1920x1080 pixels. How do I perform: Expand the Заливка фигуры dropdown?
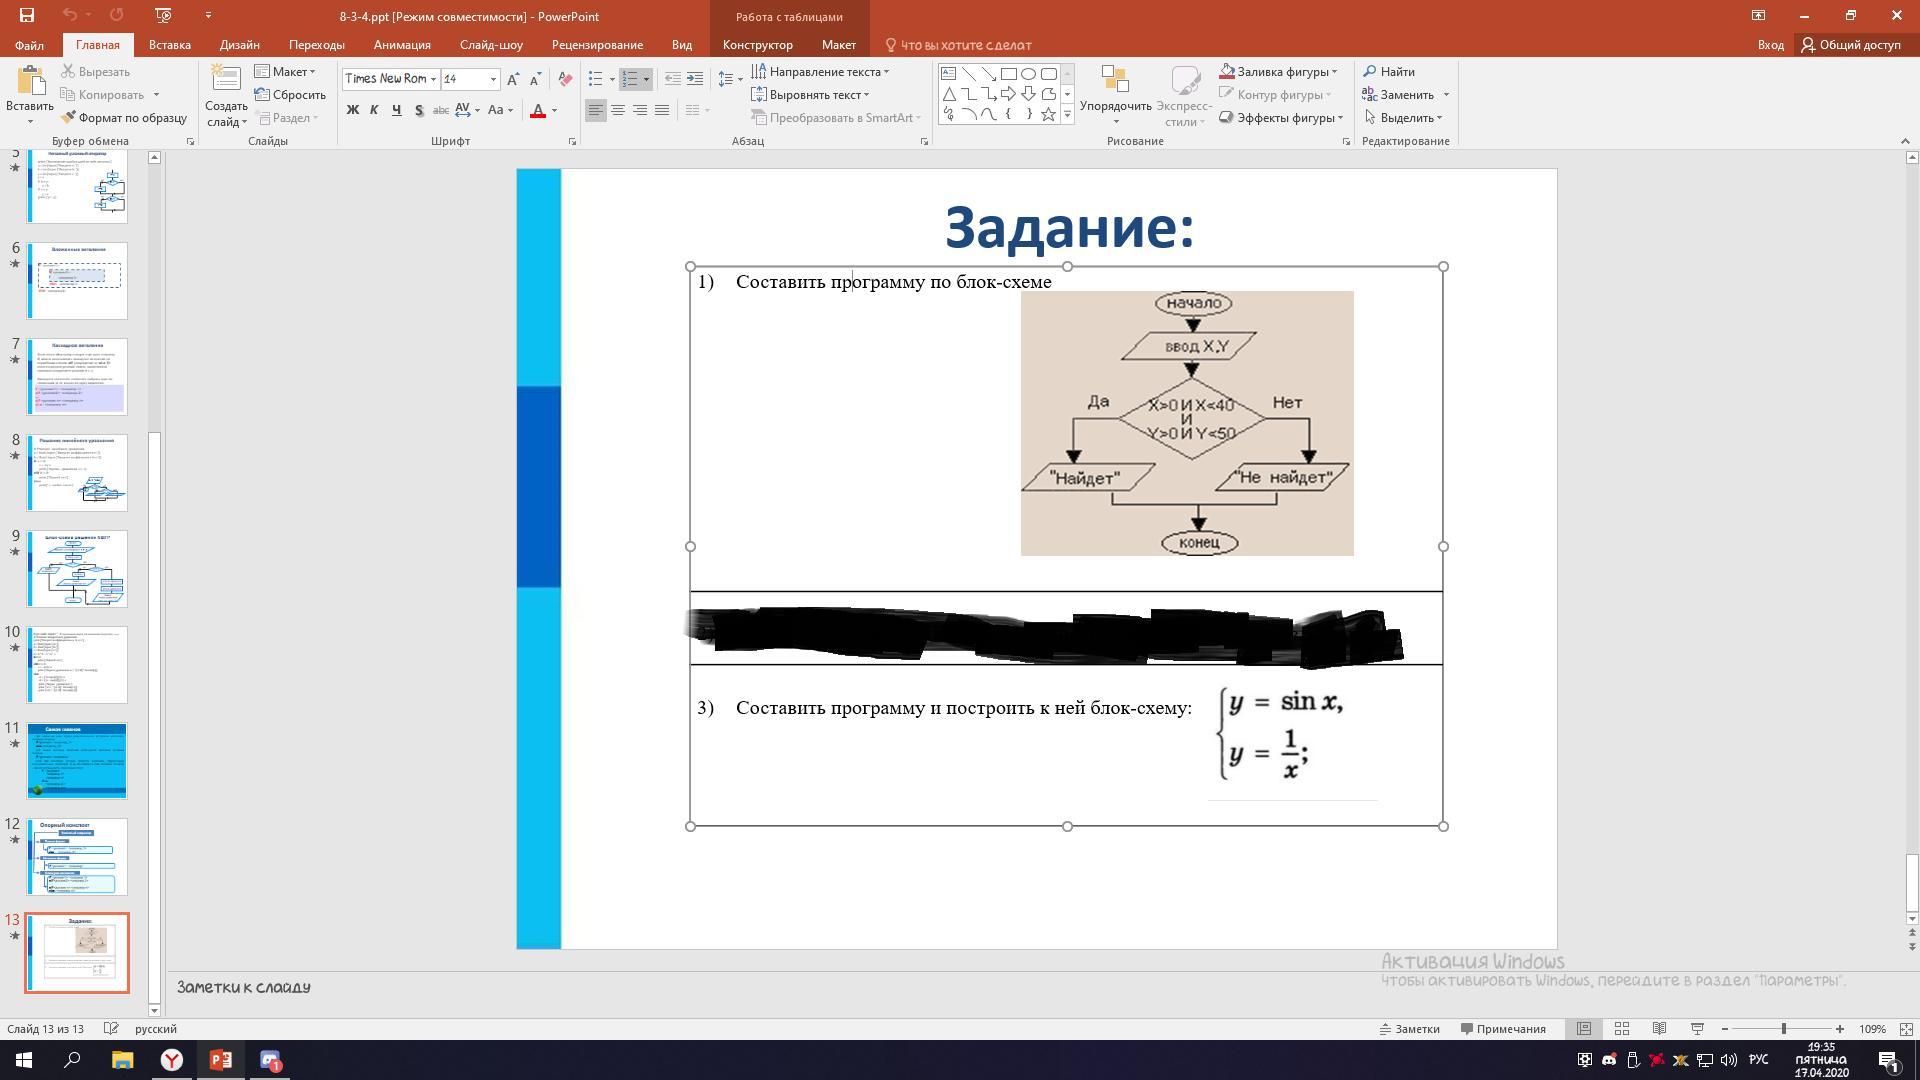coord(1334,72)
